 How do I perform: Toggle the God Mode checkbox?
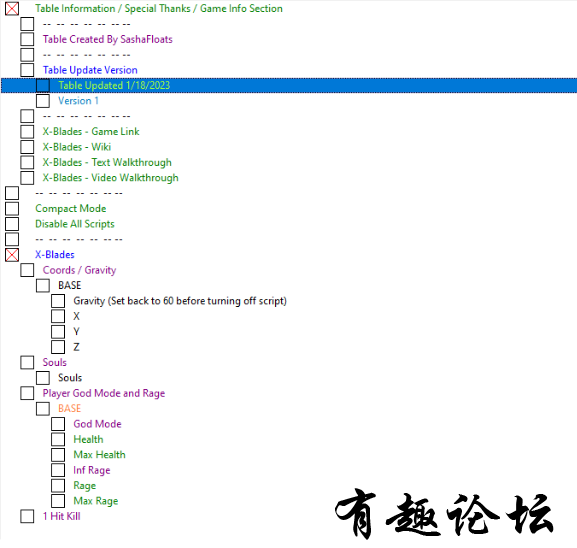pyautogui.click(x=58, y=424)
